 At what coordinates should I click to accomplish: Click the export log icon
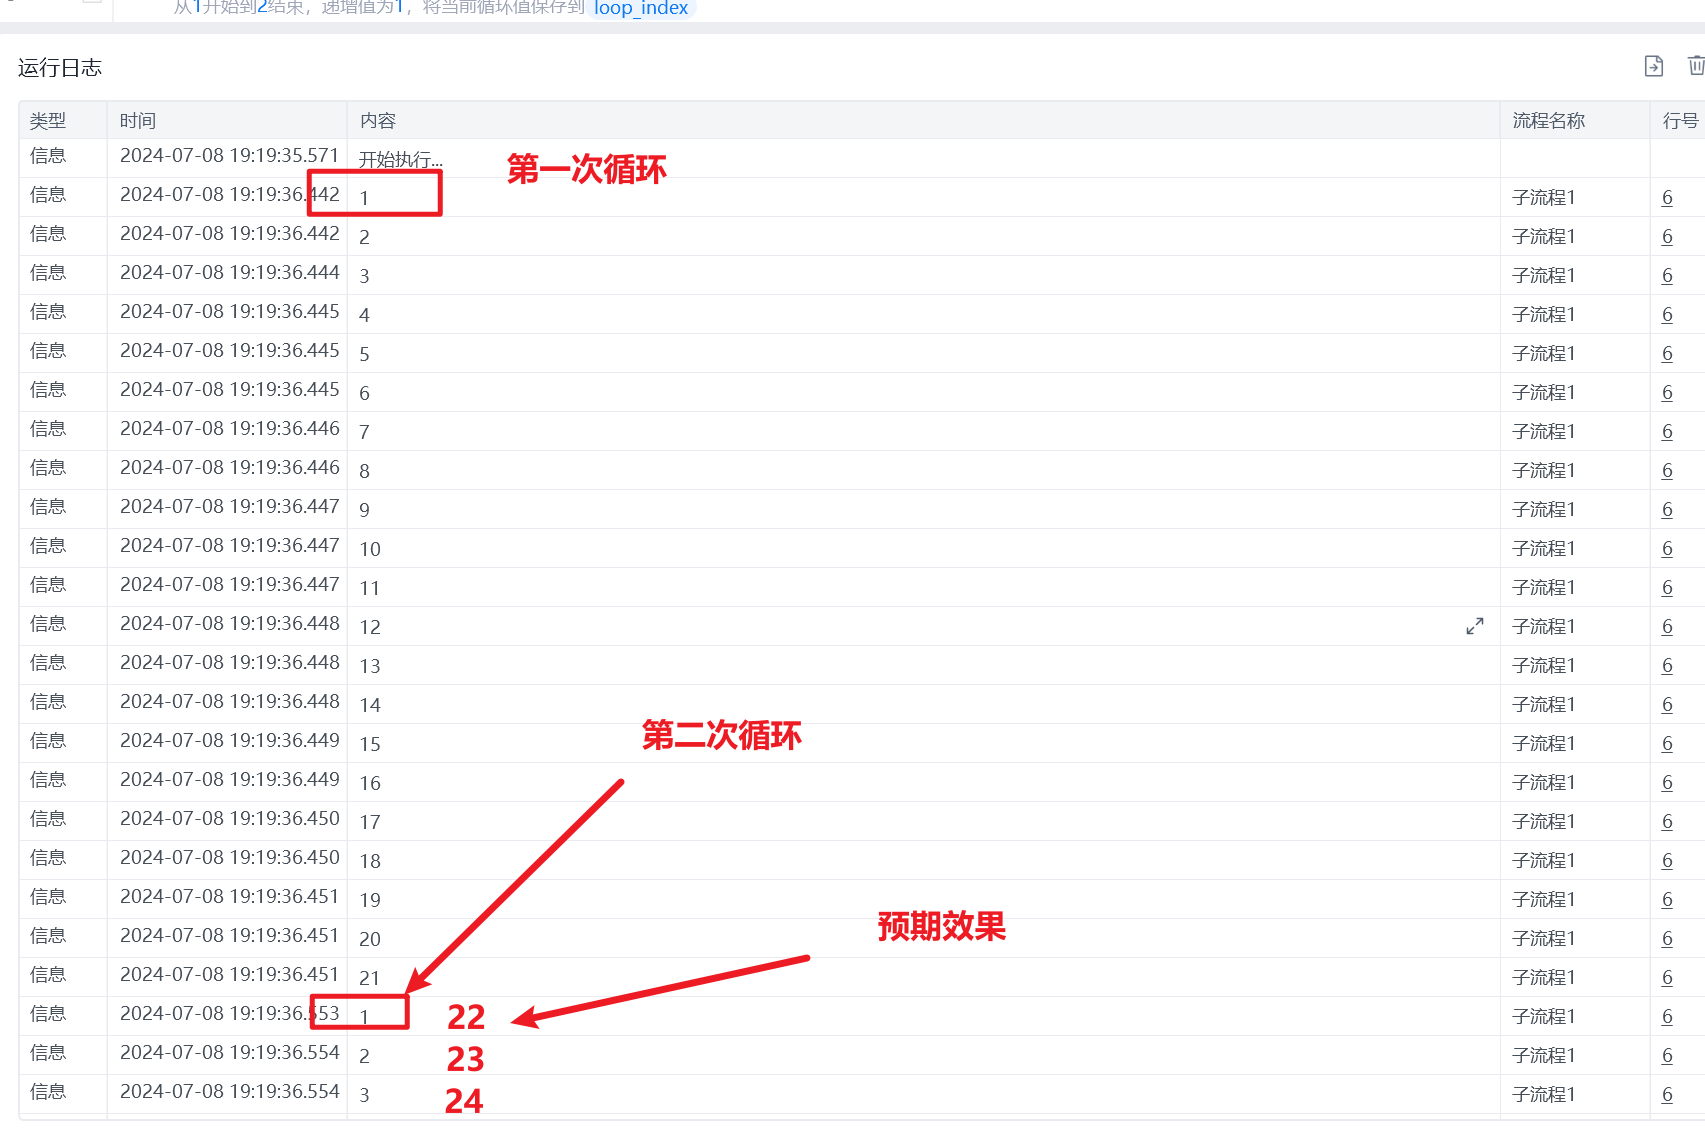click(x=1654, y=66)
